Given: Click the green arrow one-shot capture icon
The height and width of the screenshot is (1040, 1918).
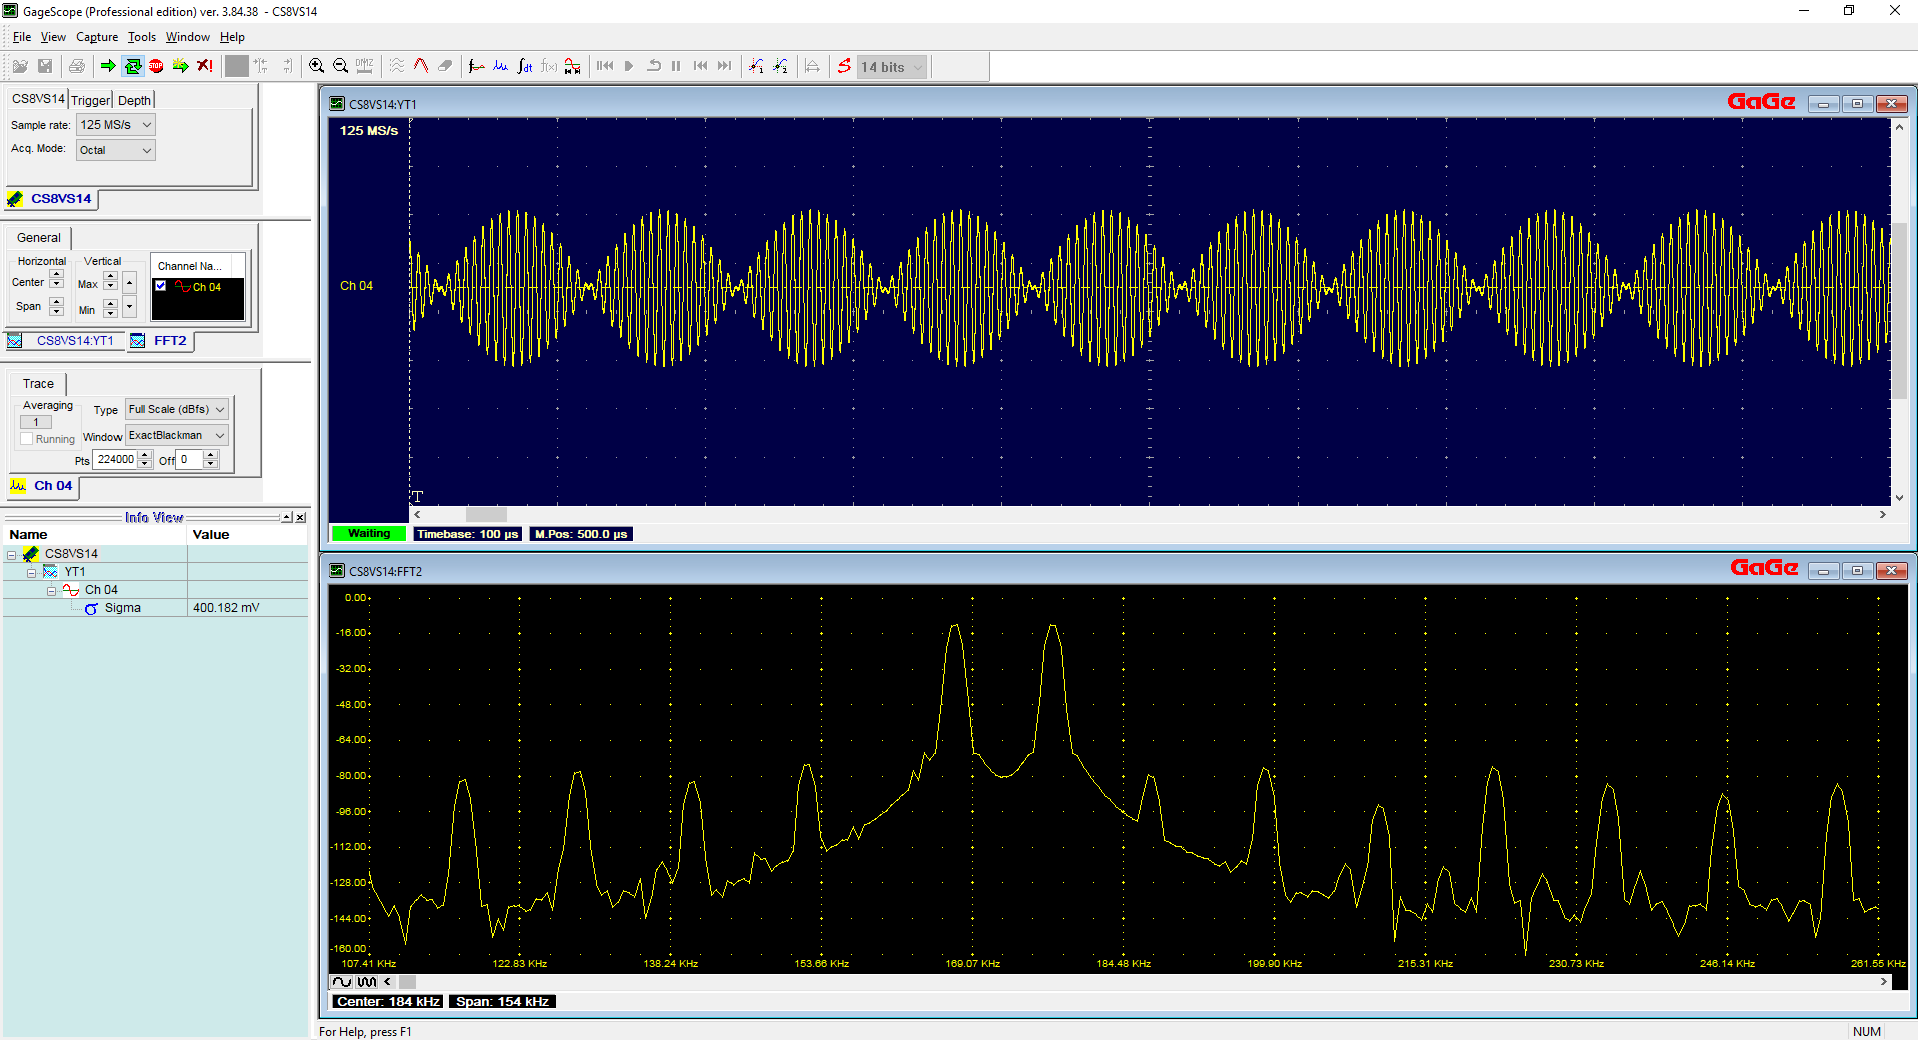Looking at the screenshot, I should (108, 66).
